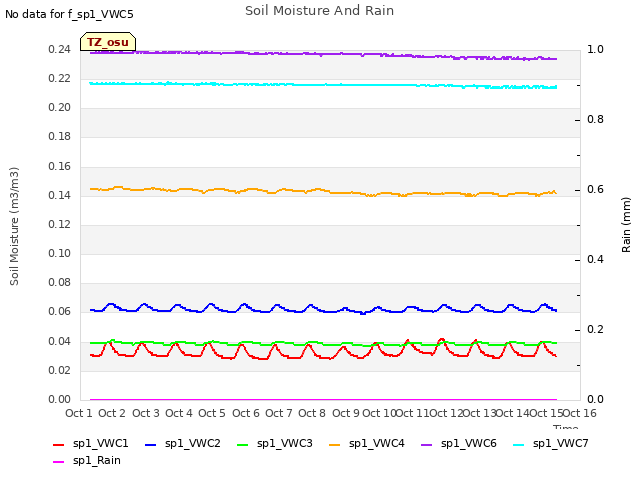Click the 0.22 left axis value
The image size is (640, 480).
coord(60,78)
